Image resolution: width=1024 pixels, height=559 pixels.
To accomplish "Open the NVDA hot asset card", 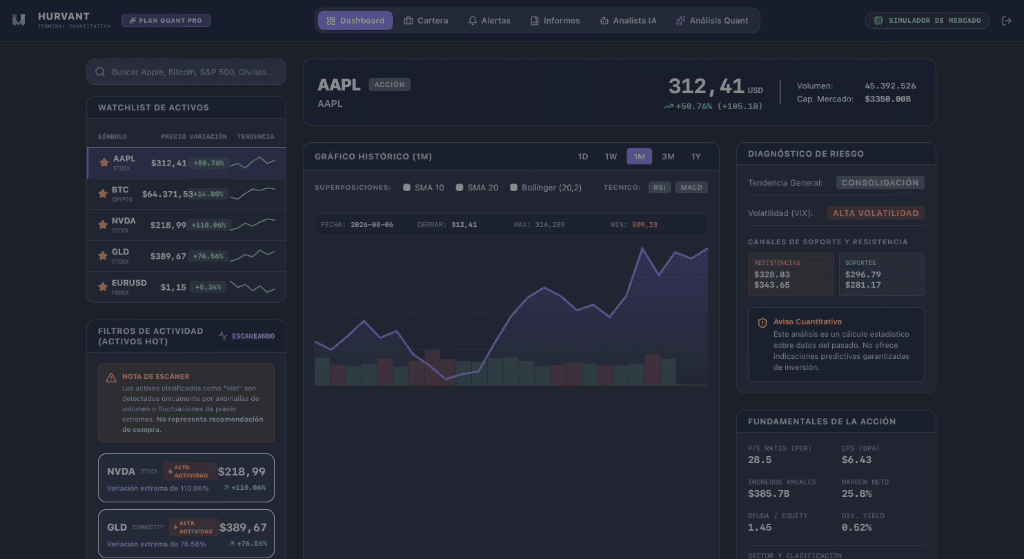I will [x=186, y=478].
